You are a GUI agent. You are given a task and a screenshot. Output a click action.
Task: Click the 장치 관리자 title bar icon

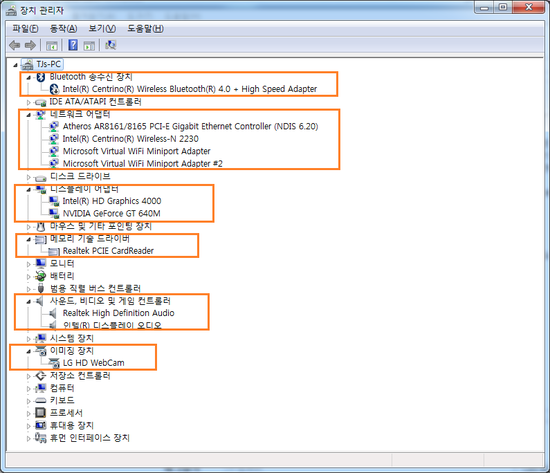(x=11, y=11)
